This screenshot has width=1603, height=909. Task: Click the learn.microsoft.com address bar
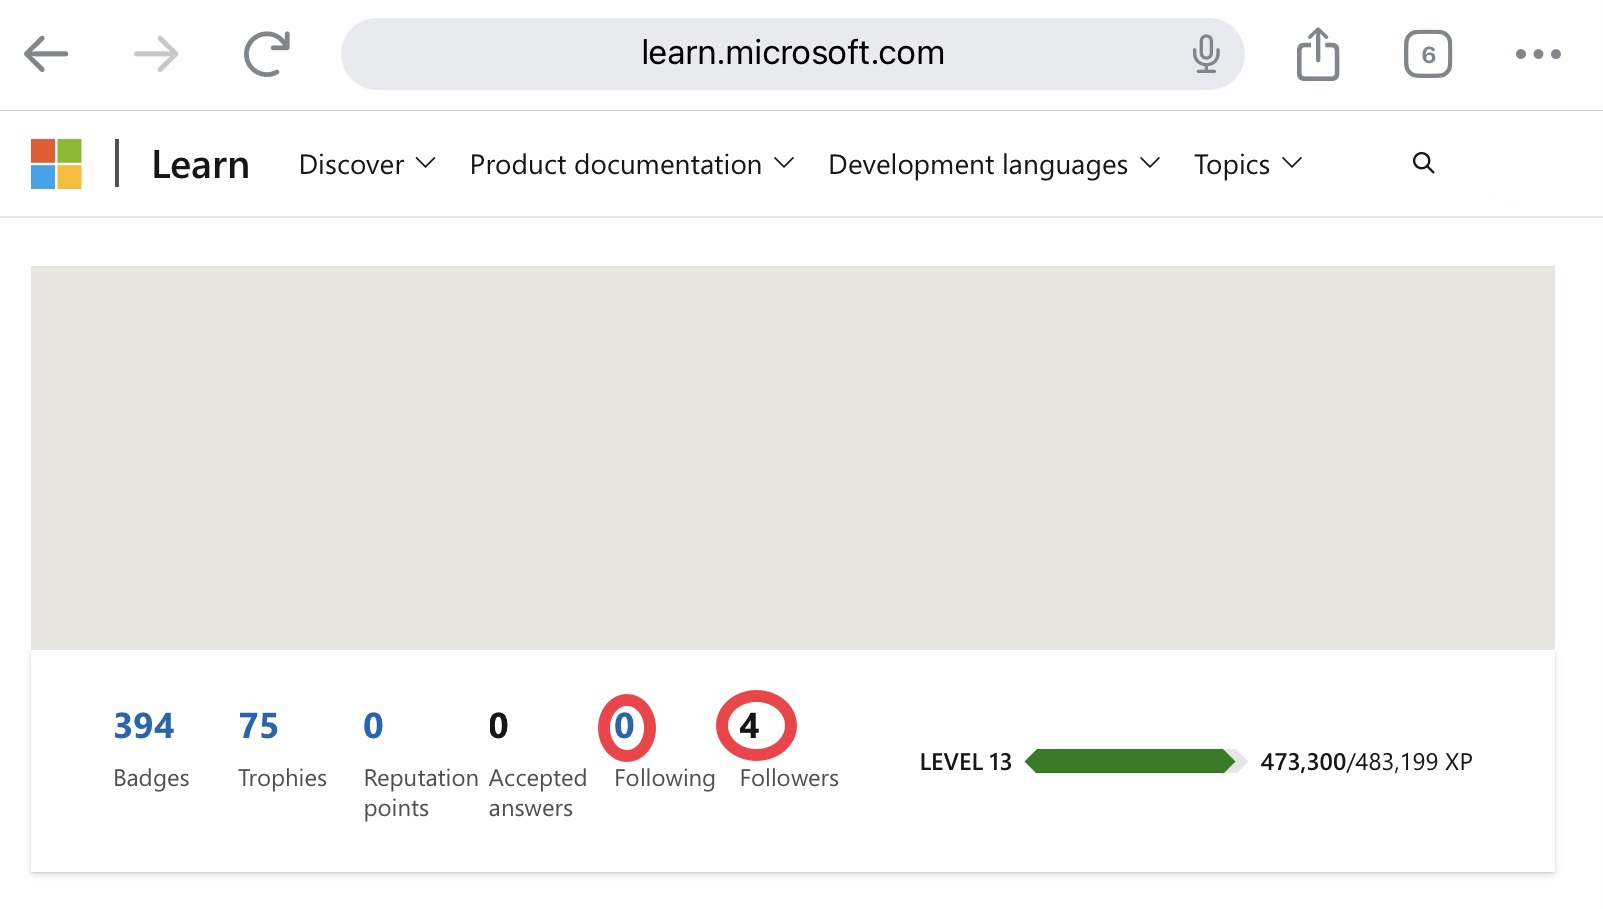click(x=792, y=54)
